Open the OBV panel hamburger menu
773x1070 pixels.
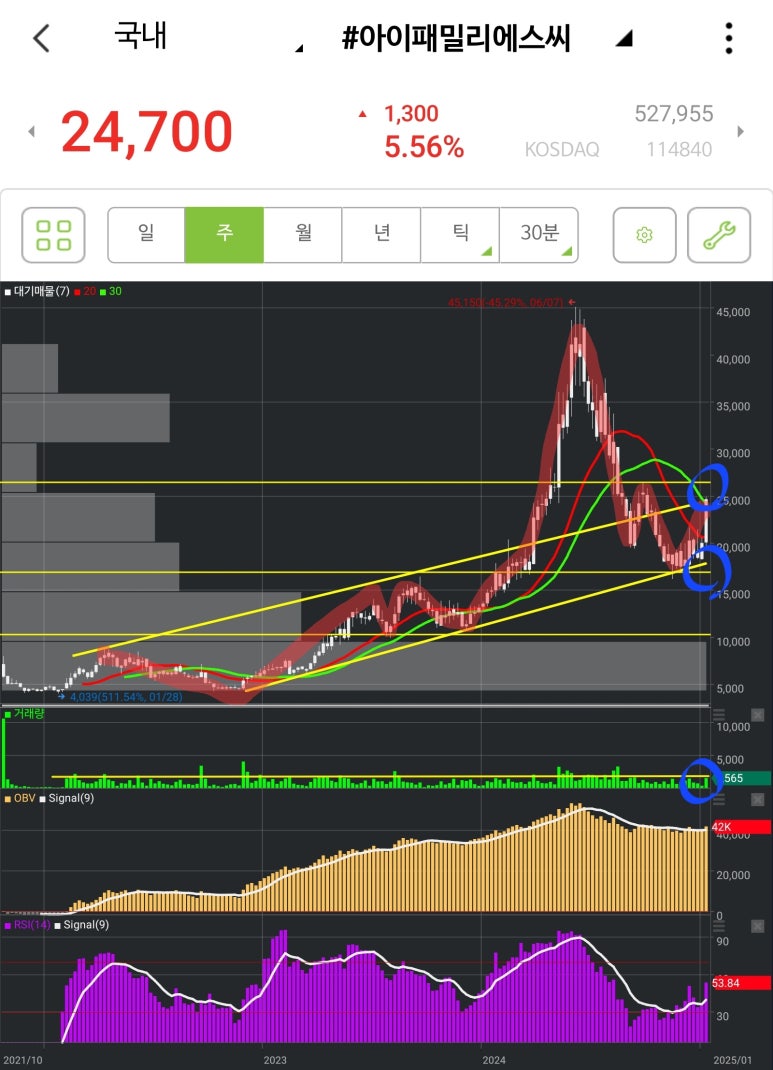click(x=719, y=798)
